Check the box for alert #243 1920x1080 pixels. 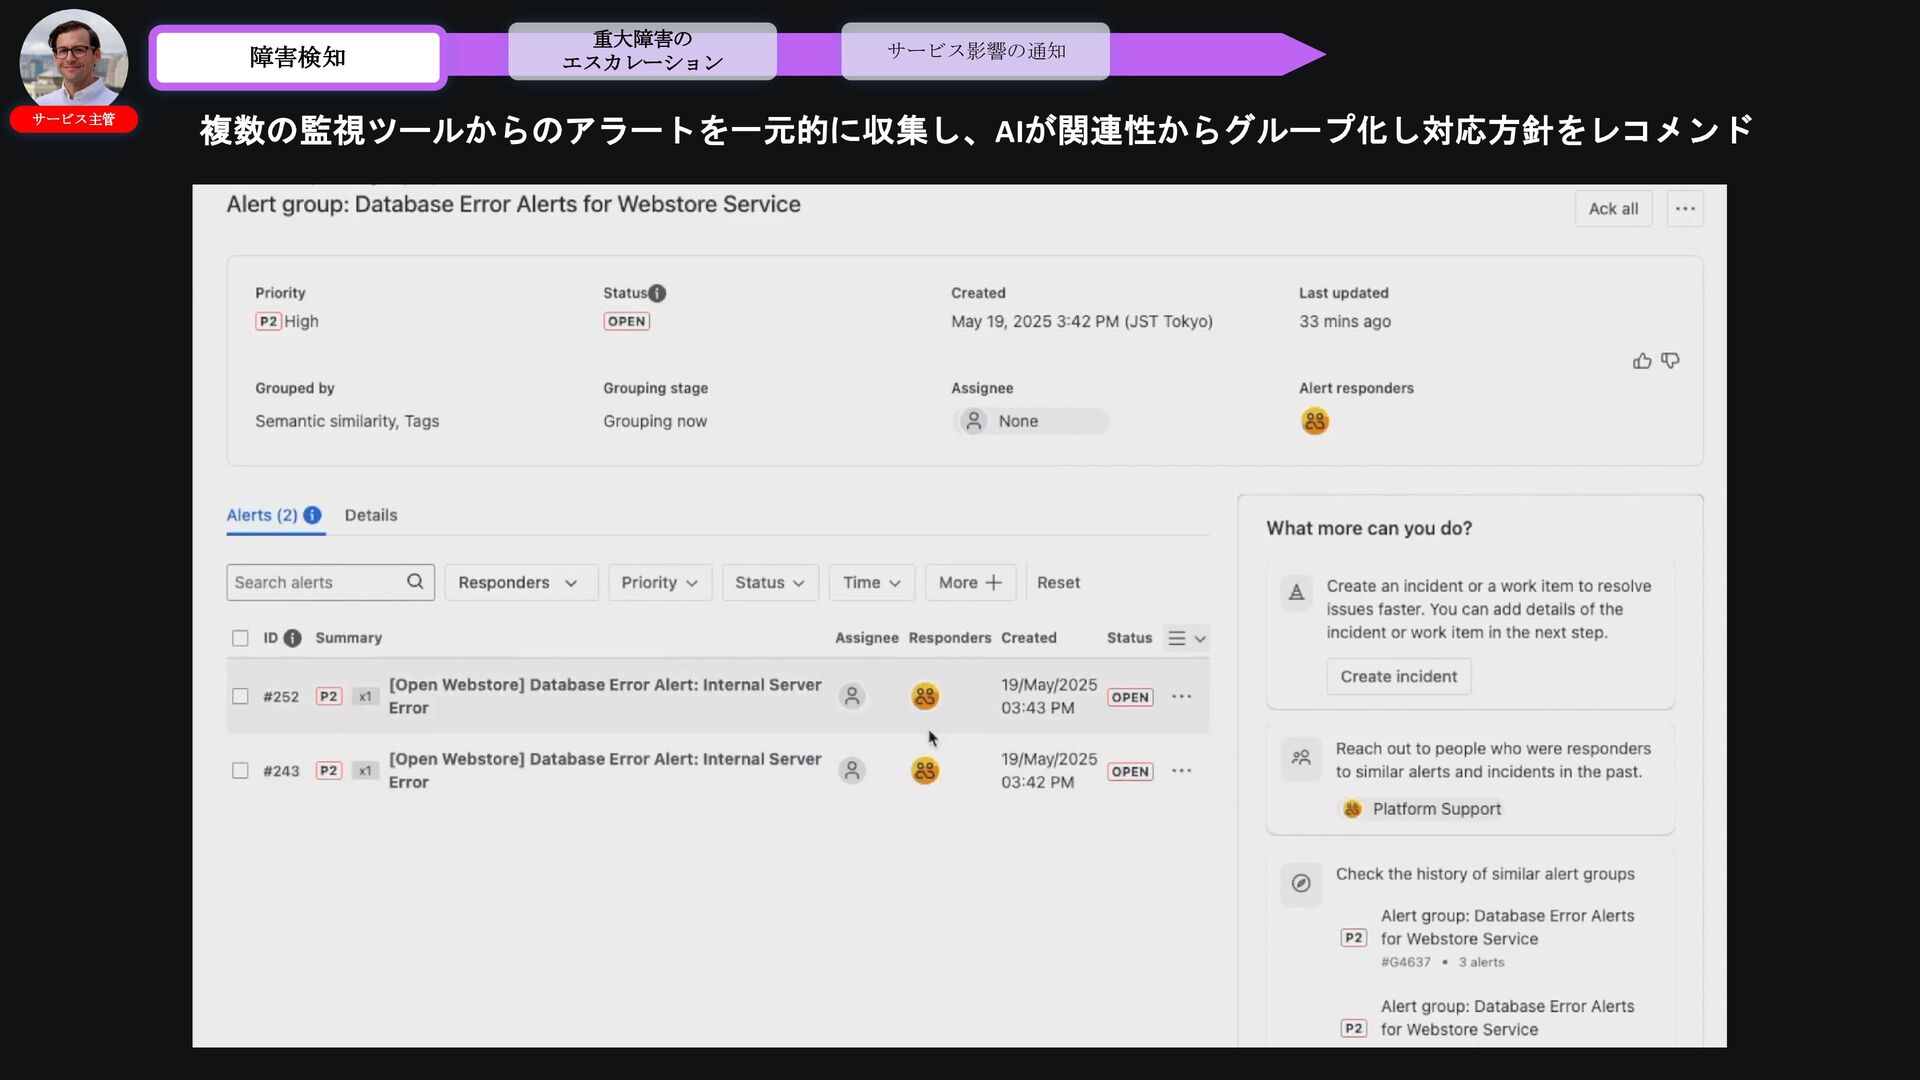click(x=240, y=771)
